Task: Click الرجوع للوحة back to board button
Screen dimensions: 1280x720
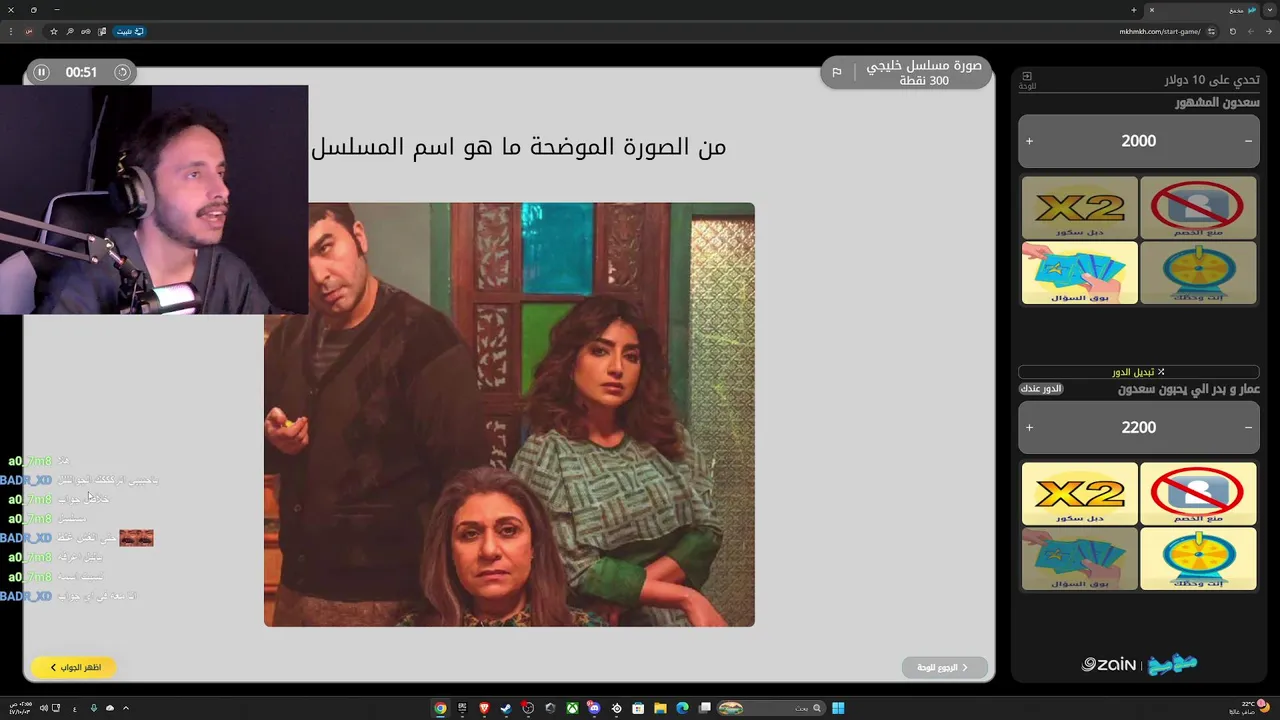Action: pyautogui.click(x=944, y=667)
